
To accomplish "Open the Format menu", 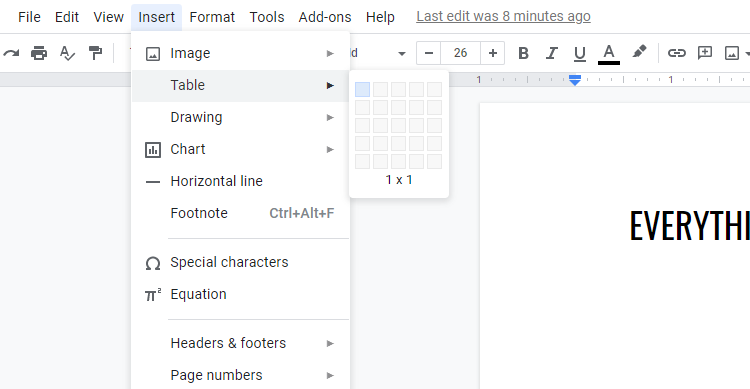I will [212, 17].
